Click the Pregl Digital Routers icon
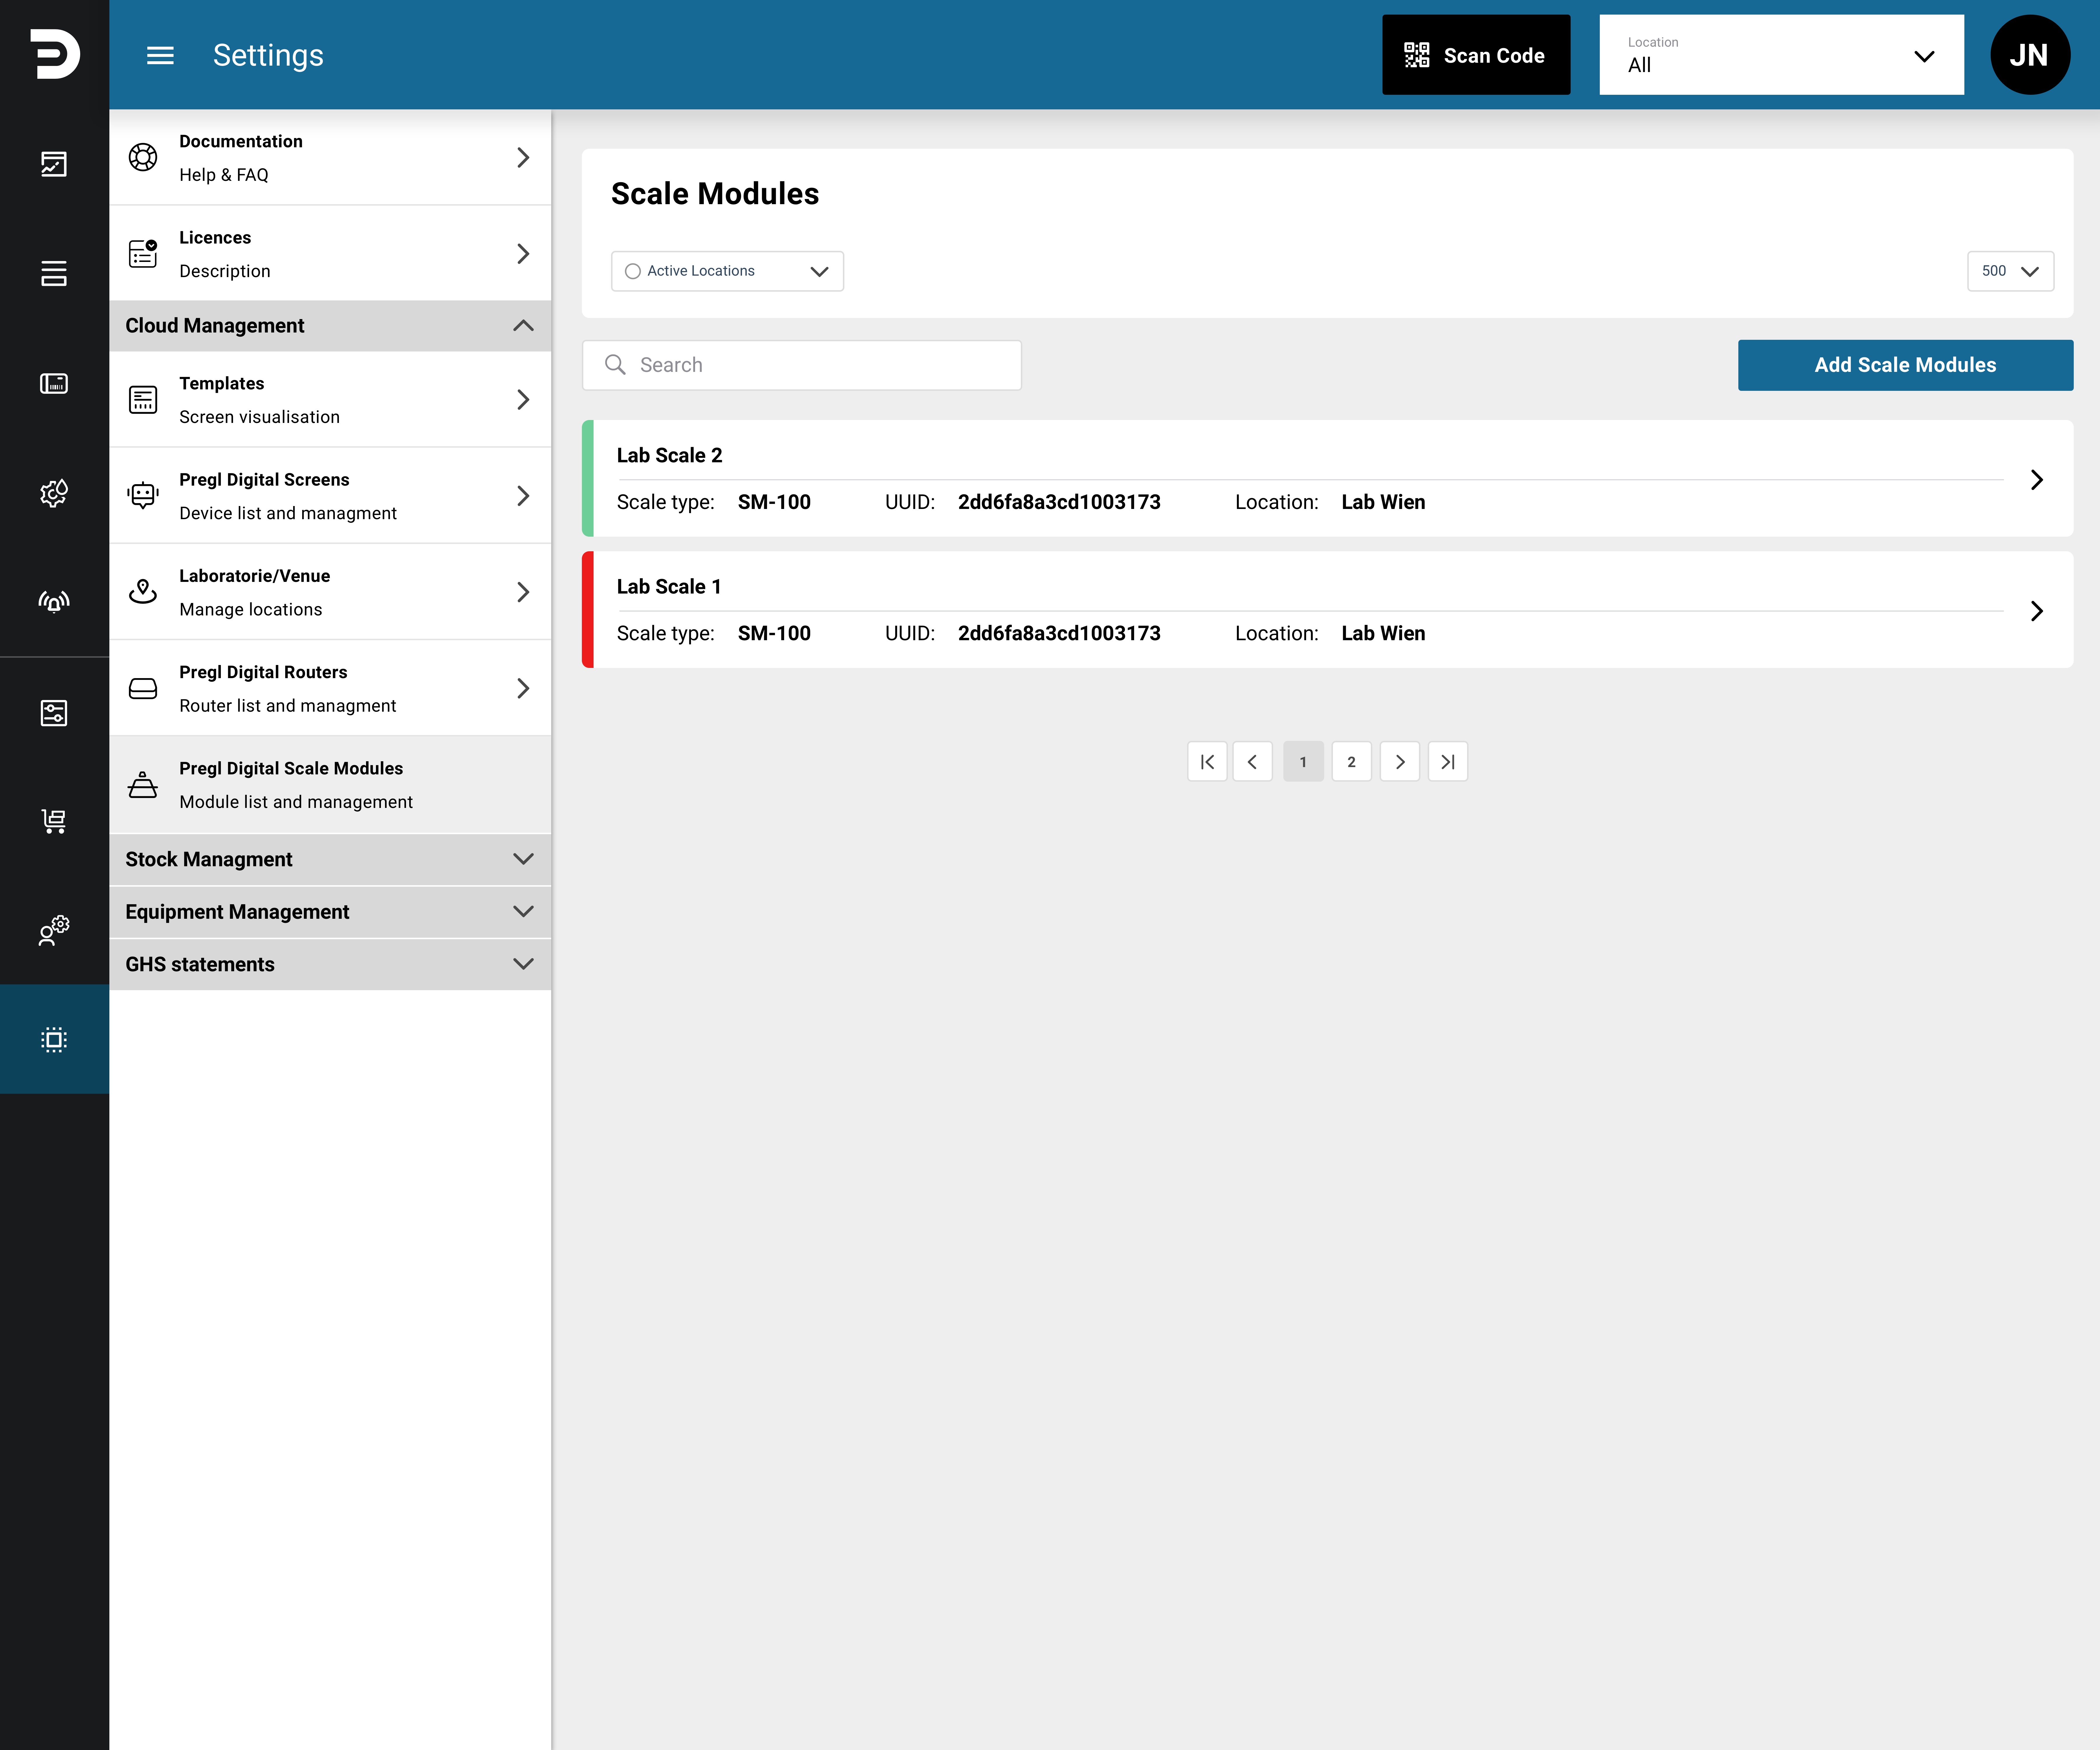This screenshot has width=2100, height=1750. 143,688
